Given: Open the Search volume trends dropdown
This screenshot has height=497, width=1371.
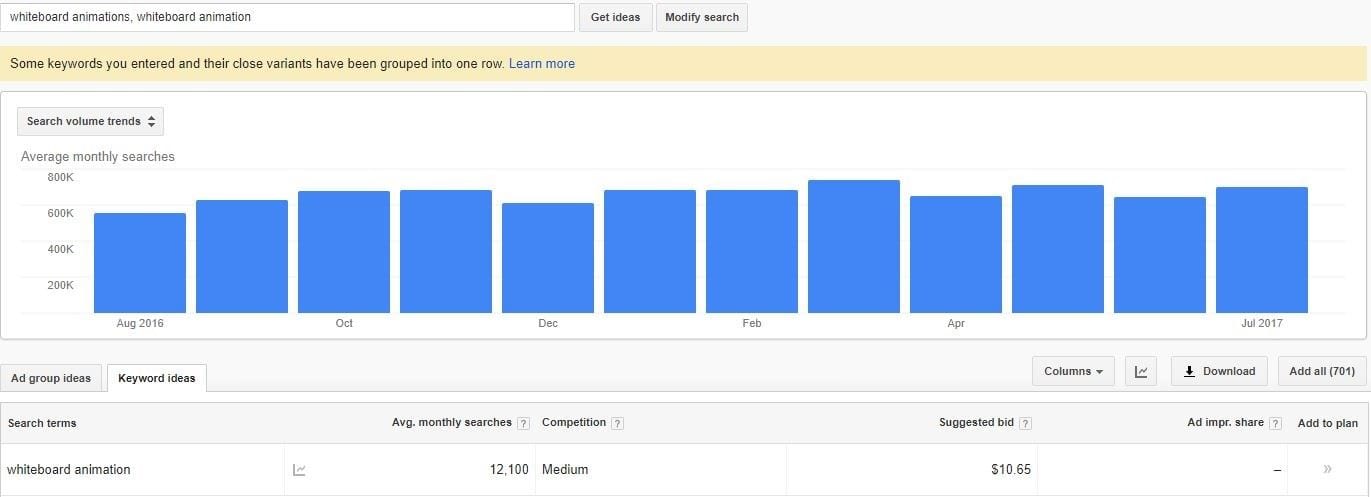Looking at the screenshot, I should point(90,121).
